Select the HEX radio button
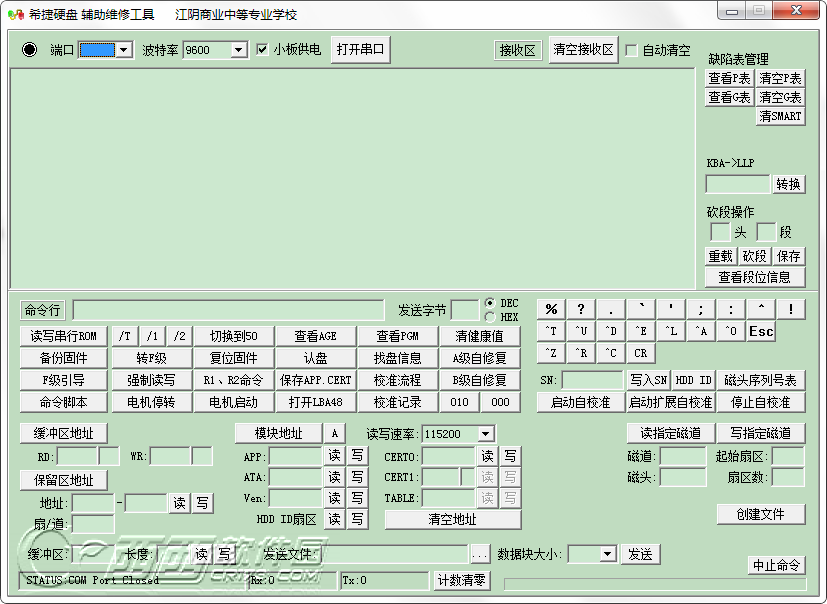827x604 pixels. tap(490, 317)
